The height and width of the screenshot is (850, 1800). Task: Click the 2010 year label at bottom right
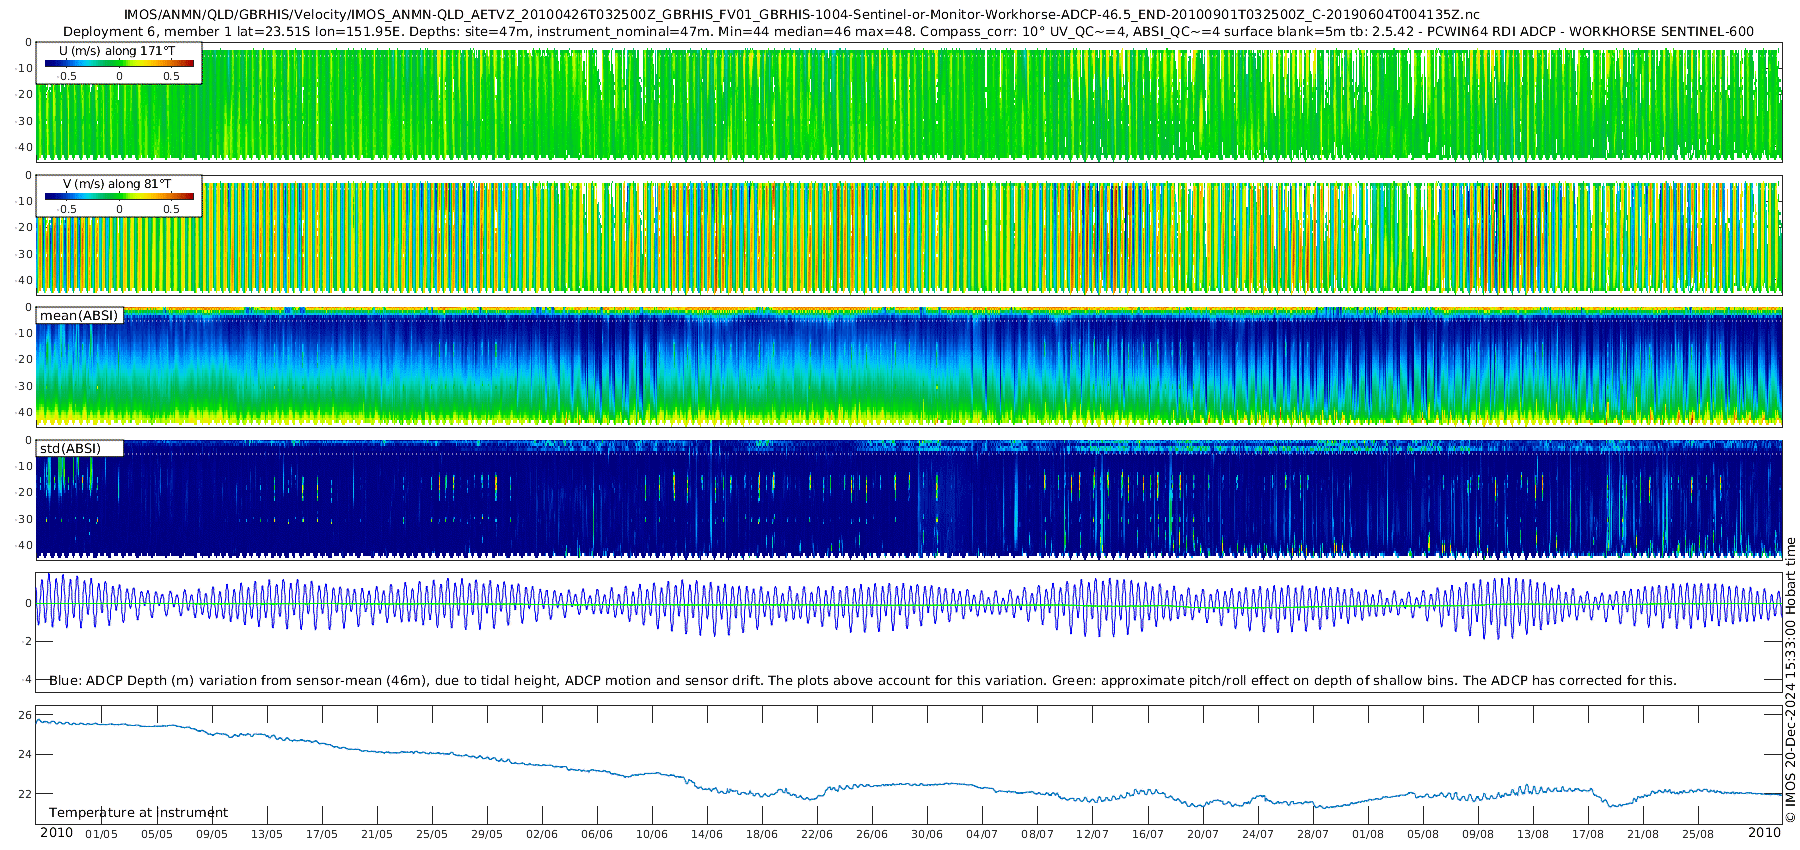[1764, 833]
